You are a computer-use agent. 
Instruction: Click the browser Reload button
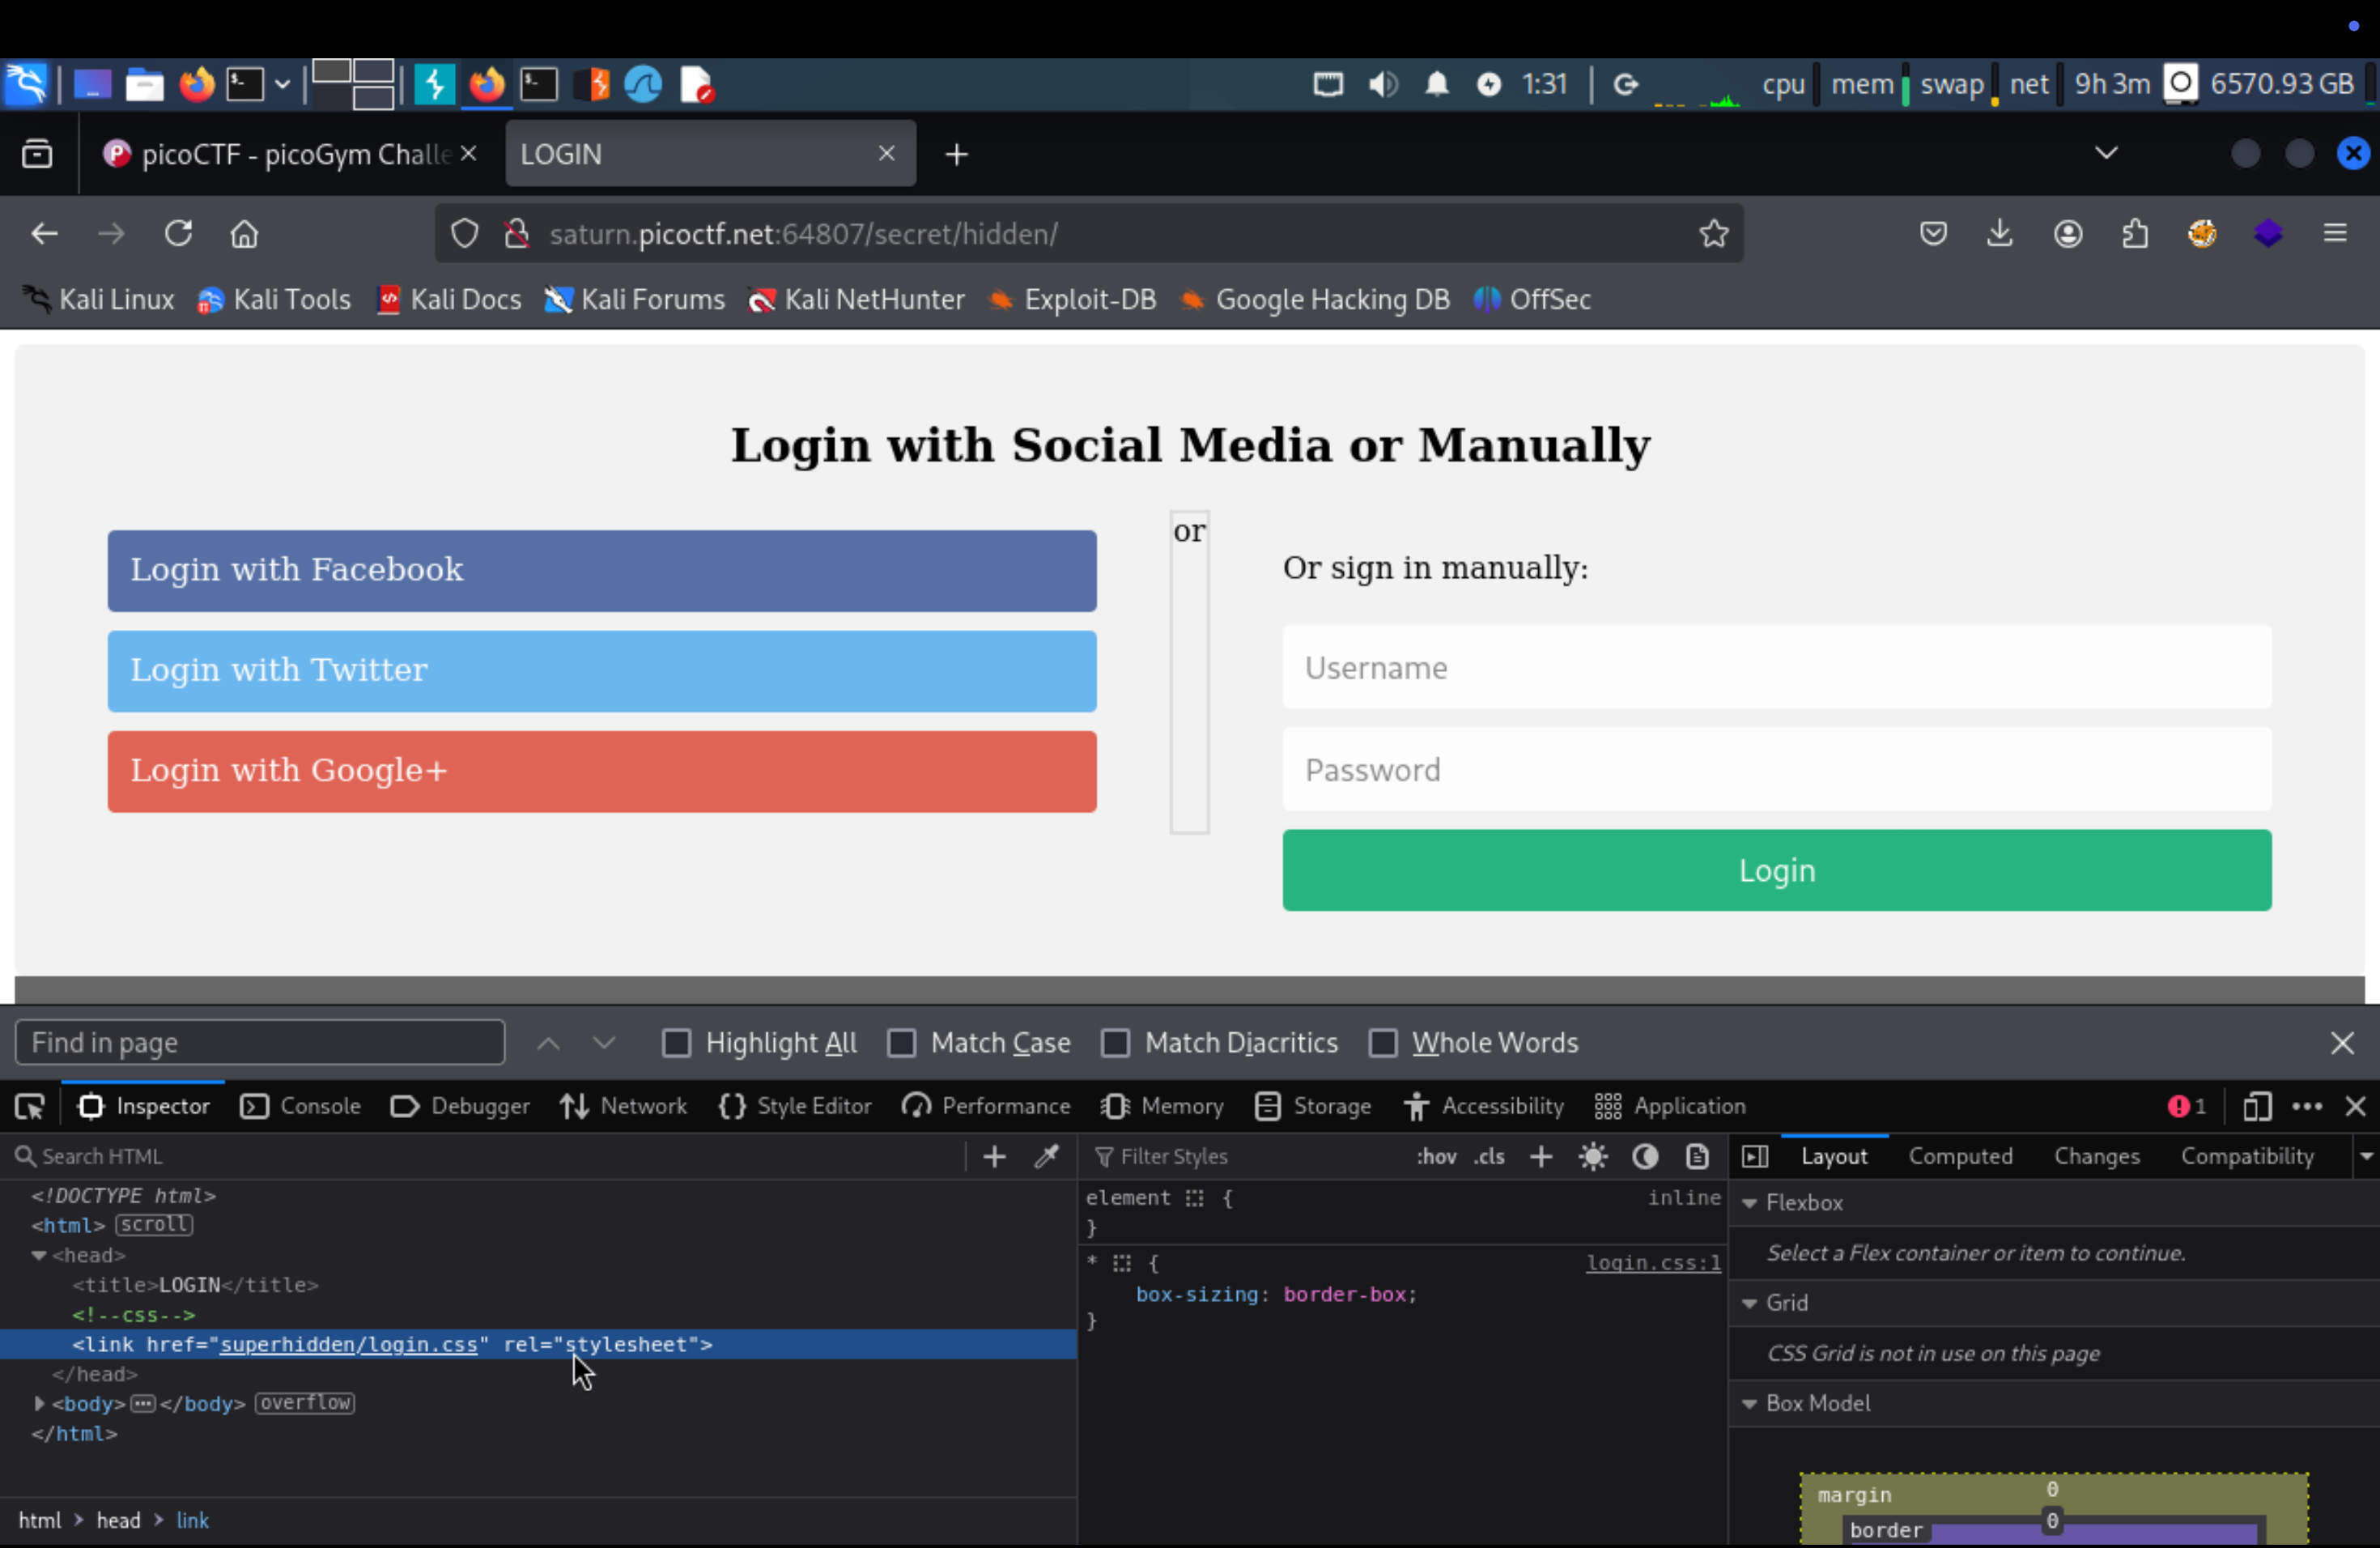pyautogui.click(x=178, y=233)
